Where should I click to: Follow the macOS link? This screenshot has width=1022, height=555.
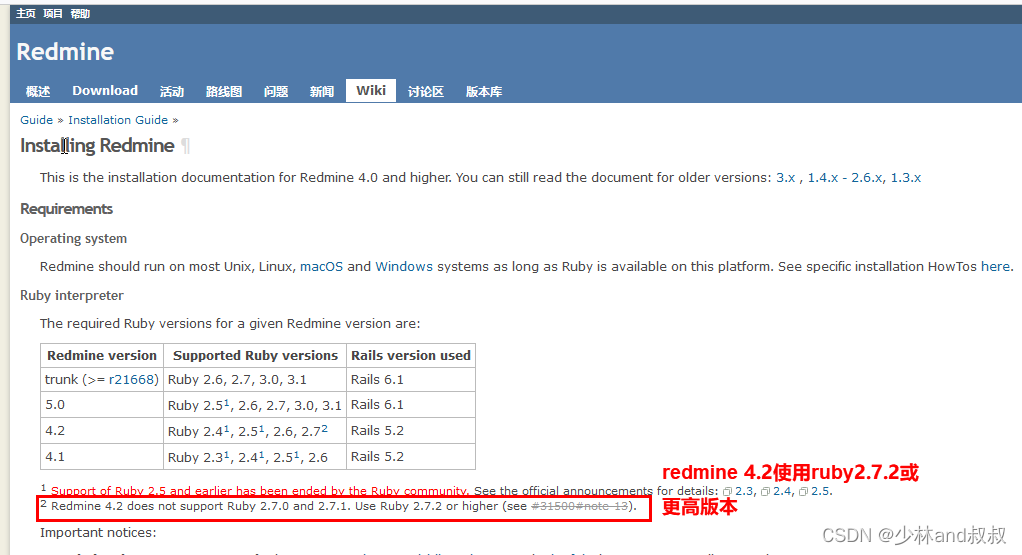tap(321, 266)
